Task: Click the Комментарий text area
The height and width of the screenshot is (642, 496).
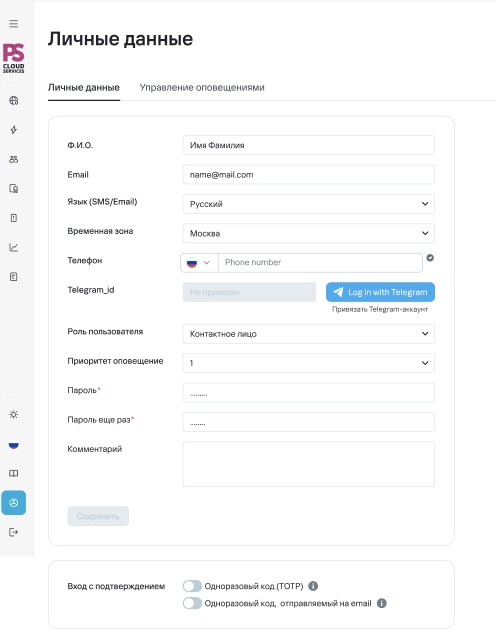Action: [x=308, y=464]
